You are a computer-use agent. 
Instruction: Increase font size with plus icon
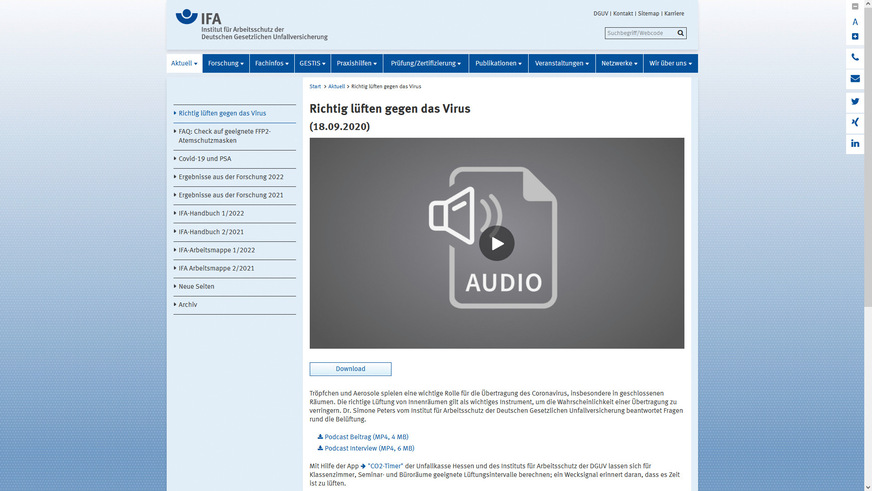(855, 37)
